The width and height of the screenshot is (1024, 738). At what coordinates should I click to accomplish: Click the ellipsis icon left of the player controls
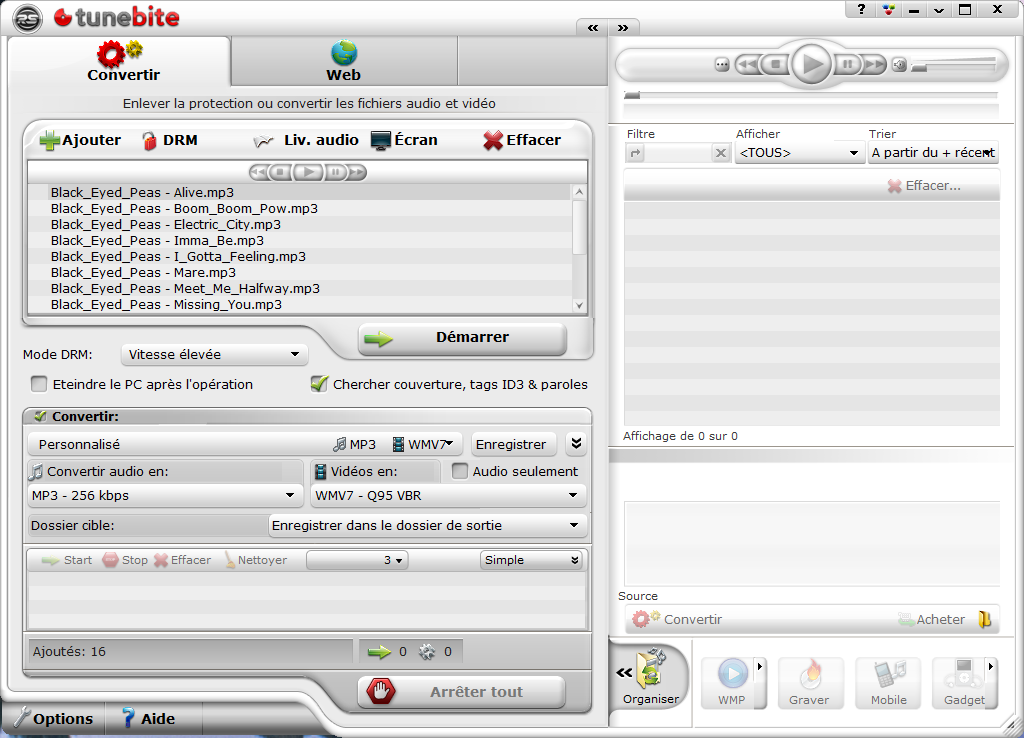pos(722,65)
